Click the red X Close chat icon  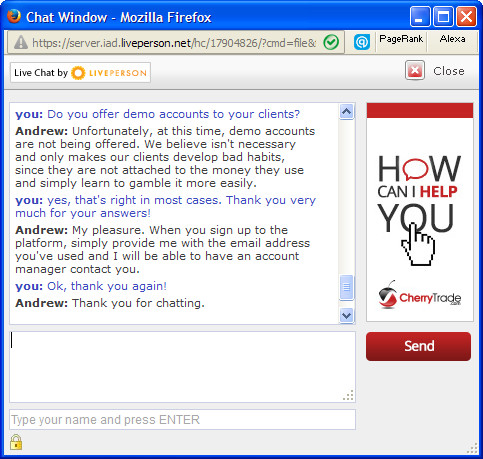[x=415, y=70]
